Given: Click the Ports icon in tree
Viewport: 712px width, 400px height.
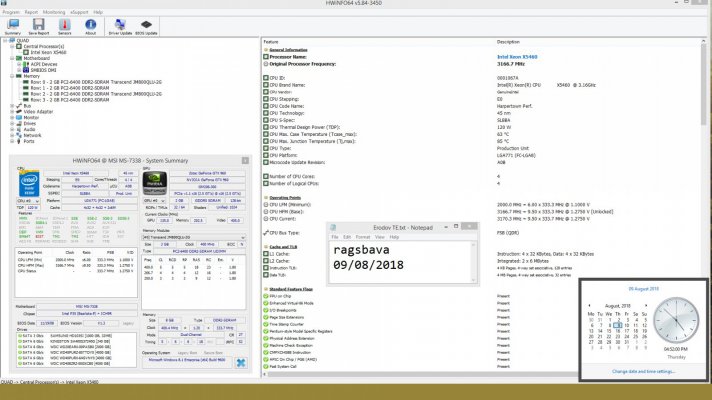Looking at the screenshot, I should point(19,141).
